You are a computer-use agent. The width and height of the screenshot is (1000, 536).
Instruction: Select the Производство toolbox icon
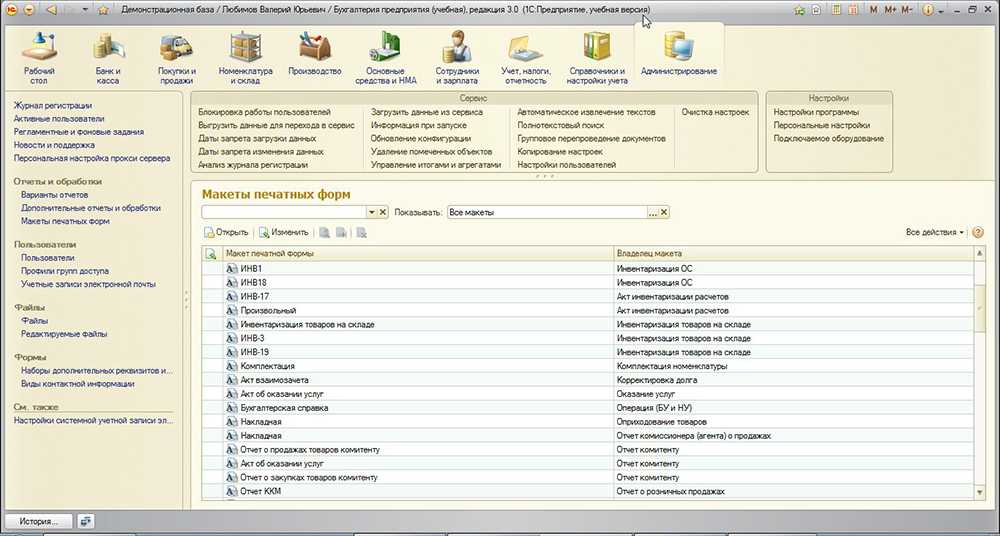[314, 48]
